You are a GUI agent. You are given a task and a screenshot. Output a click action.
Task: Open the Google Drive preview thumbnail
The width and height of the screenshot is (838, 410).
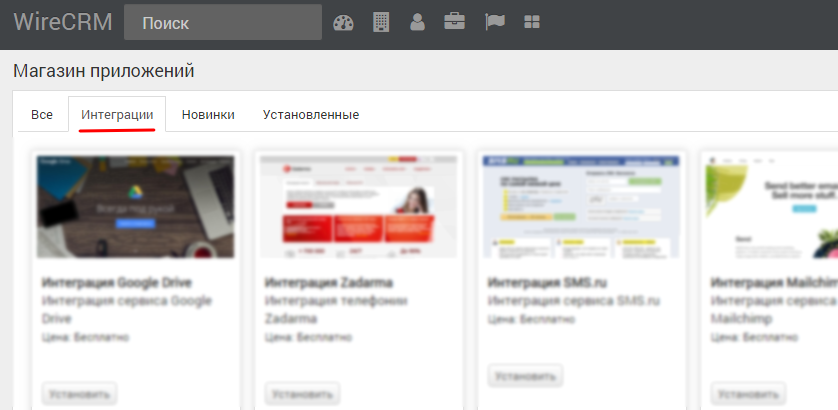pyautogui.click(x=135, y=207)
